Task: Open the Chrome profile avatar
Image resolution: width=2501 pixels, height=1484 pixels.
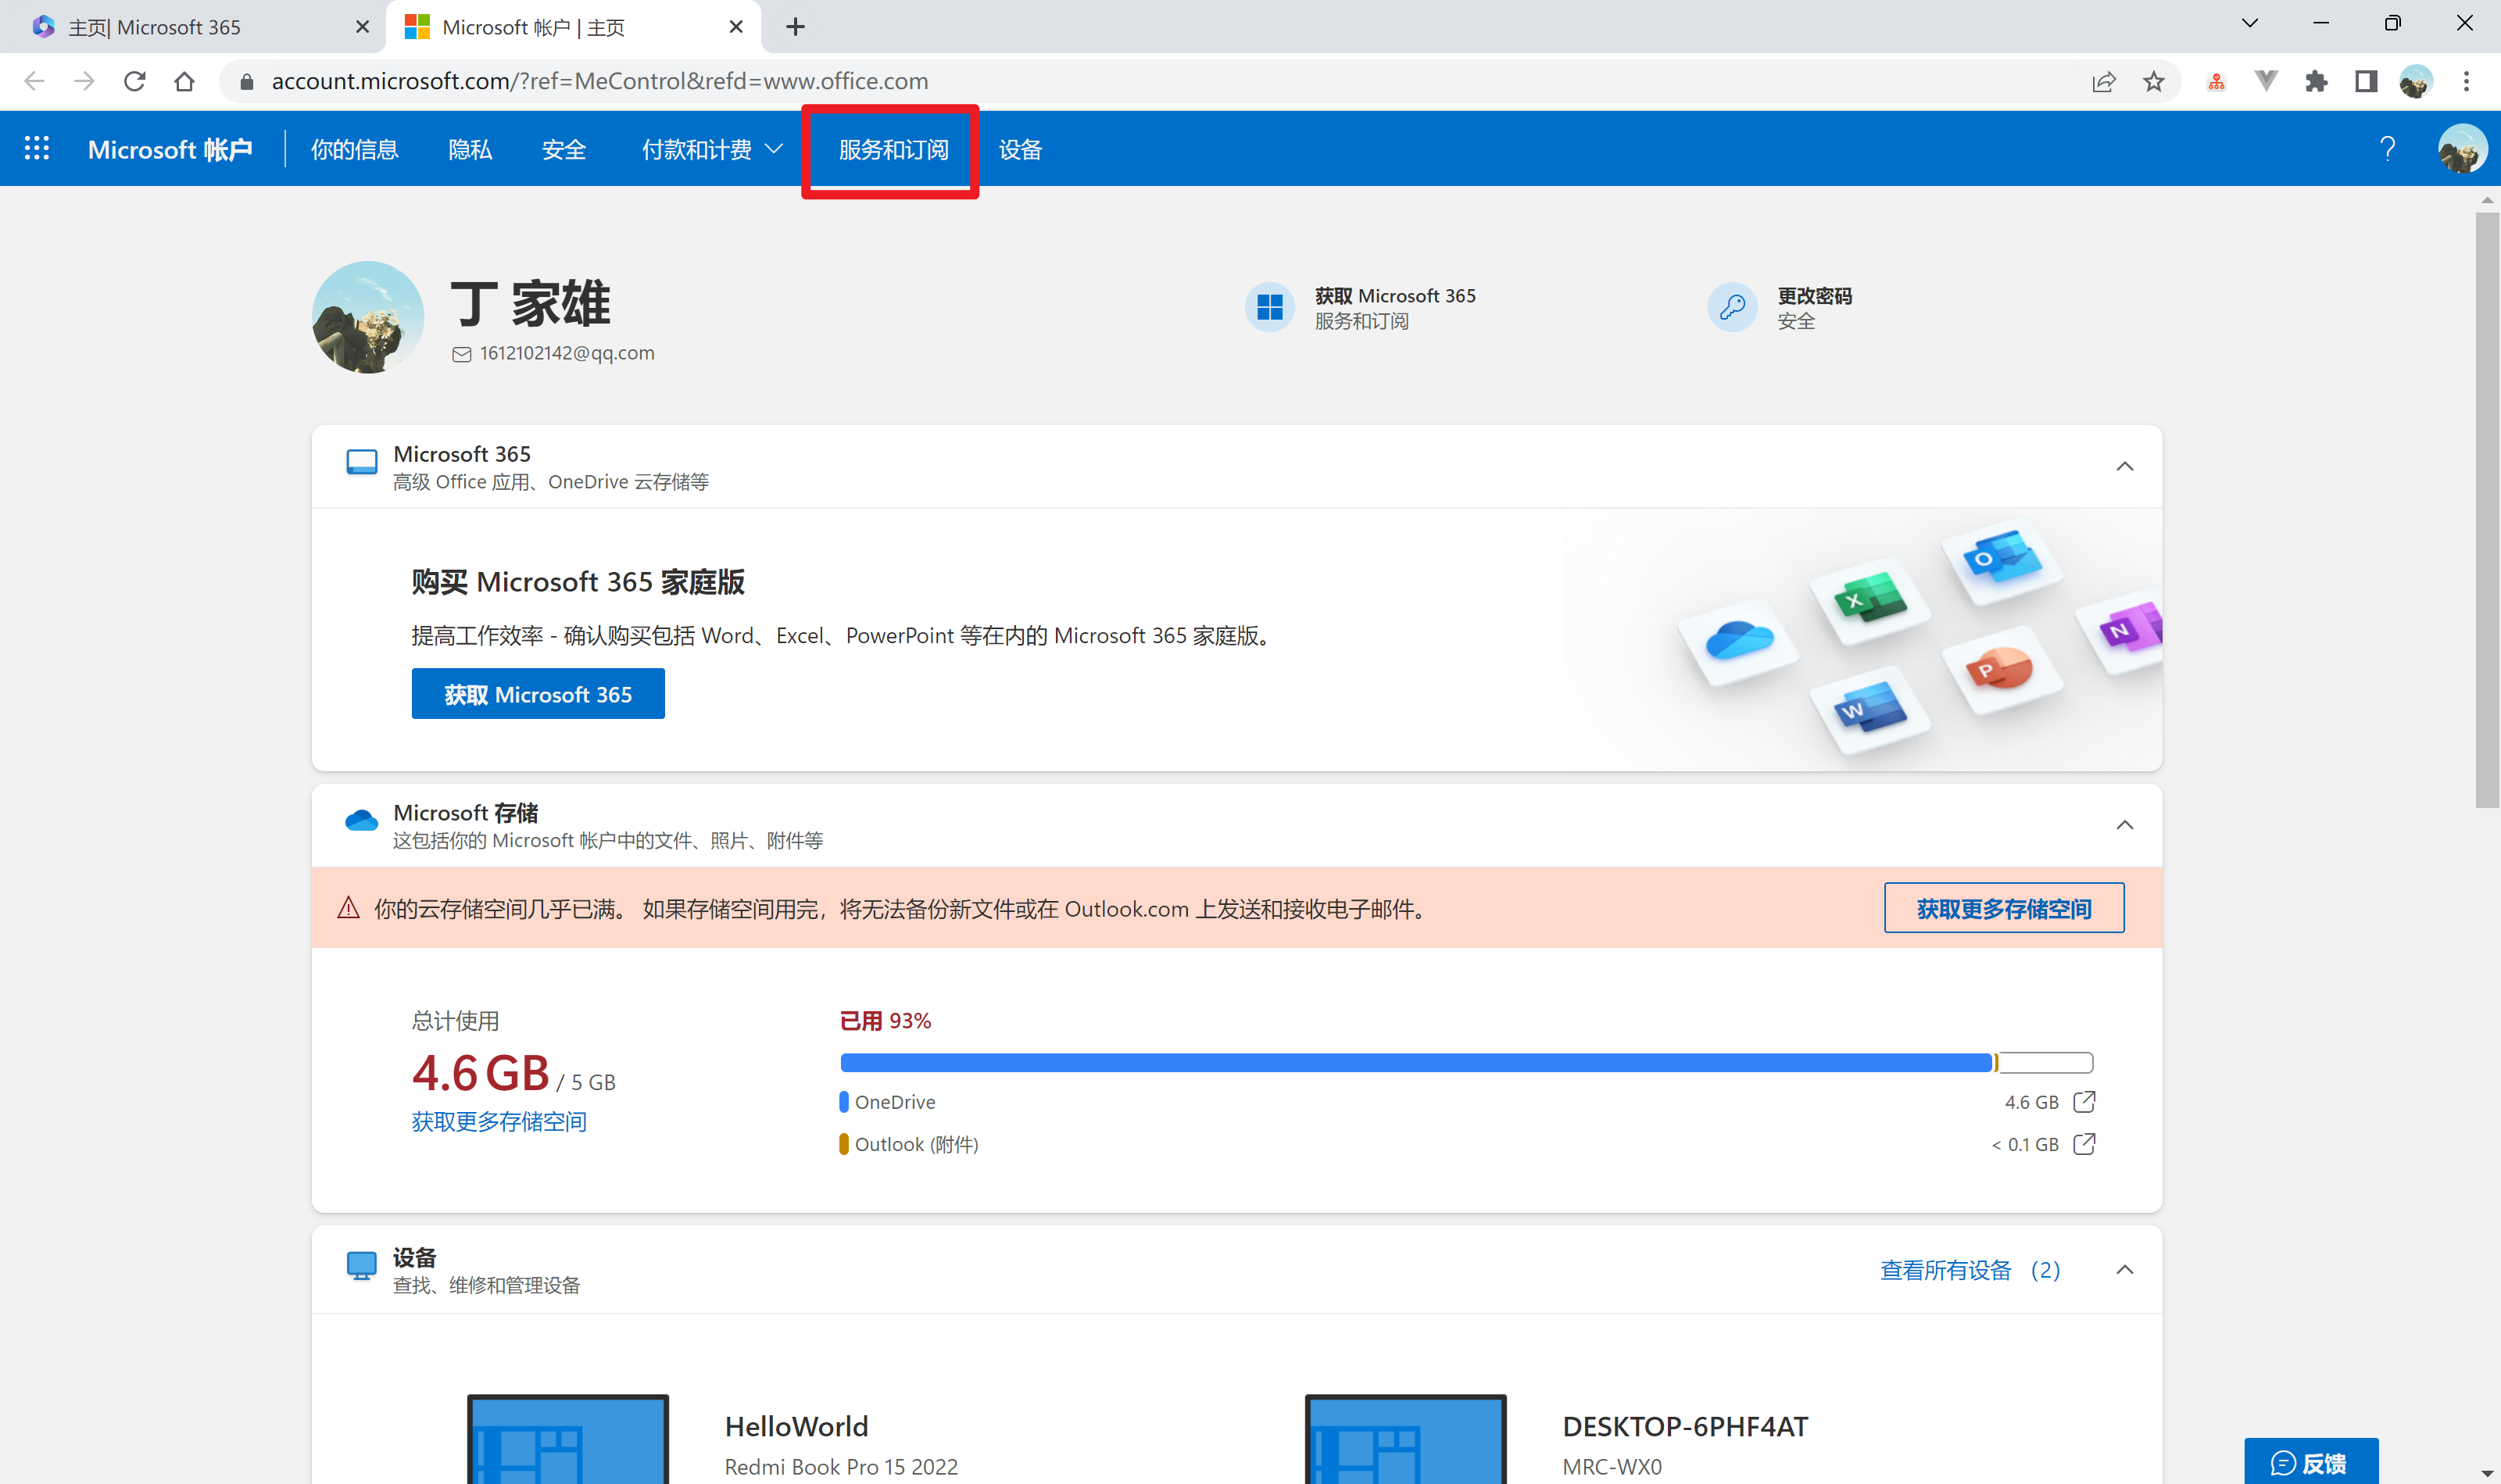Action: [x=2415, y=81]
